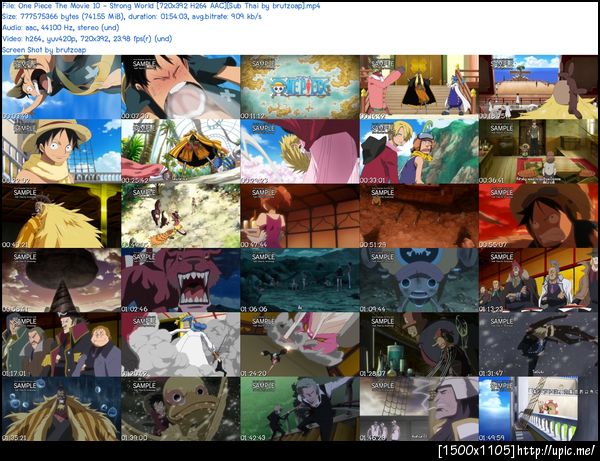
Task: Click the [1500x1105] dimensions label
Action: click(477, 450)
